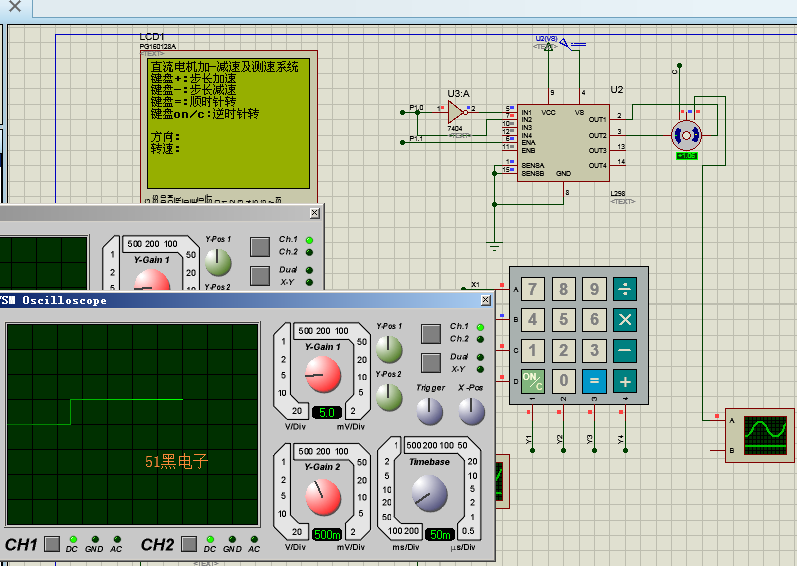
Task: Adjust the Y-Pos 1 knob on front oscilloscope
Action: 389,350
